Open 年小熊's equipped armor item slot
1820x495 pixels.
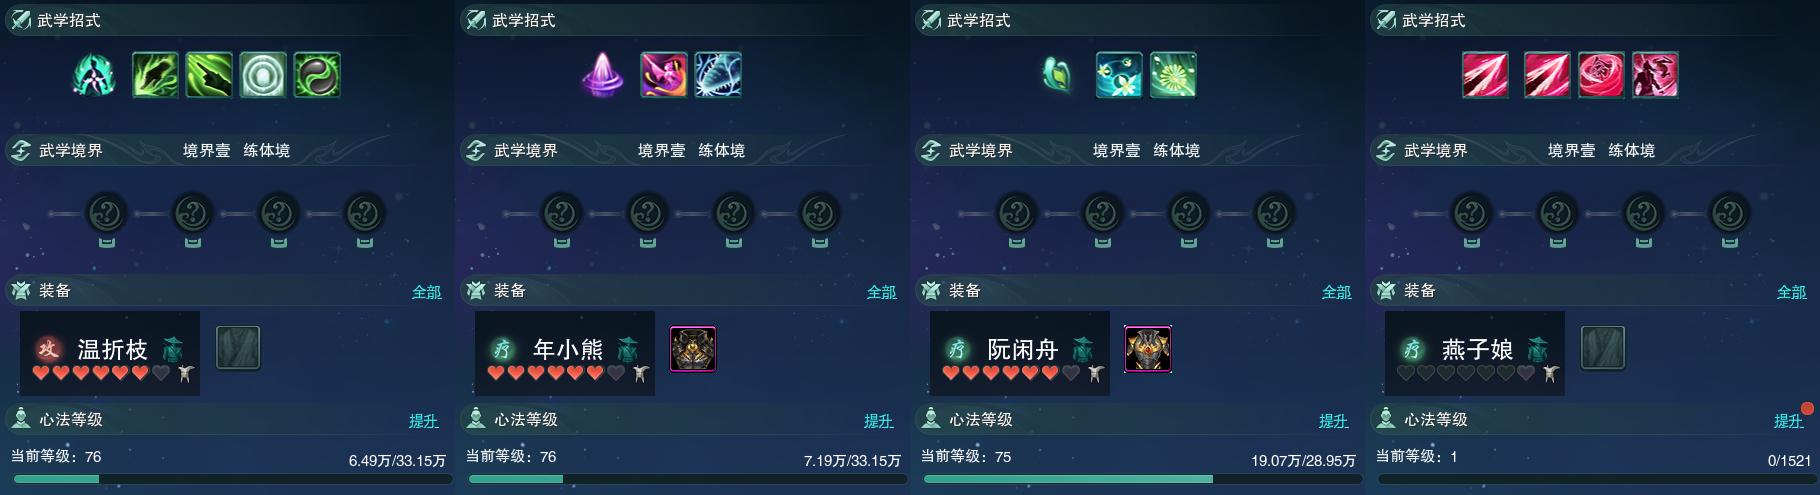[x=693, y=349]
